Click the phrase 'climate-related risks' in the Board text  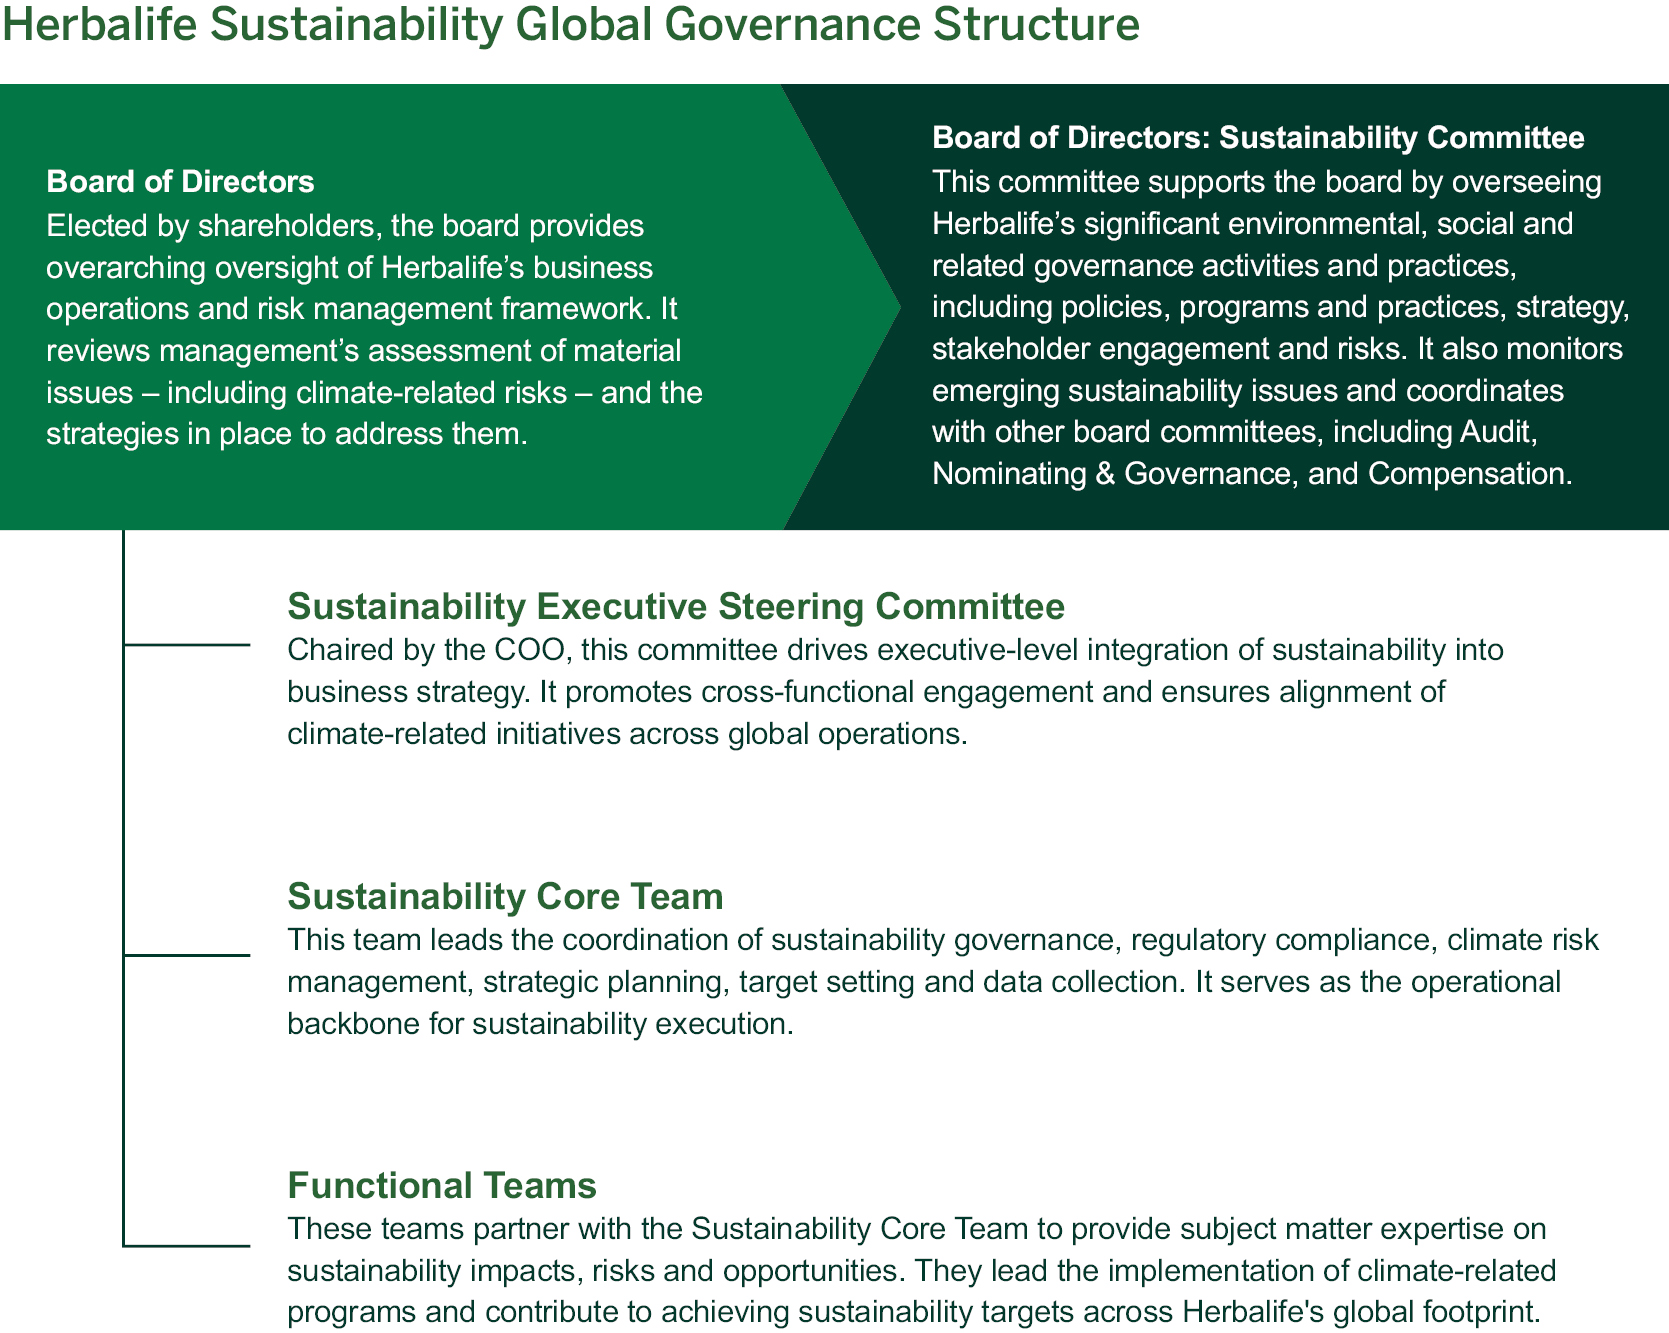pyautogui.click(x=432, y=393)
